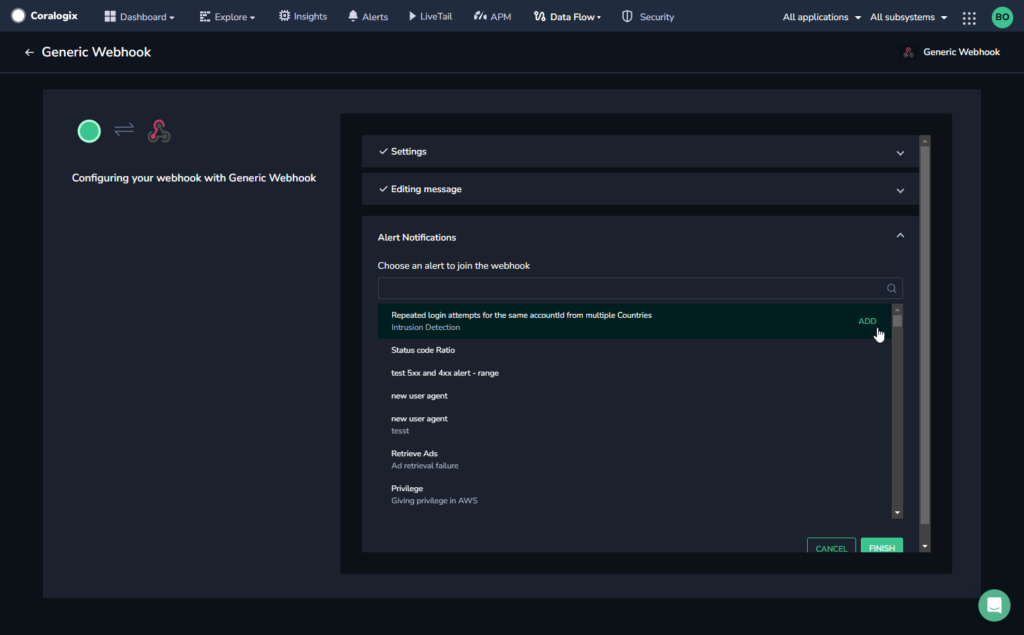
Task: Open the BO user avatar menu
Action: (x=1002, y=17)
